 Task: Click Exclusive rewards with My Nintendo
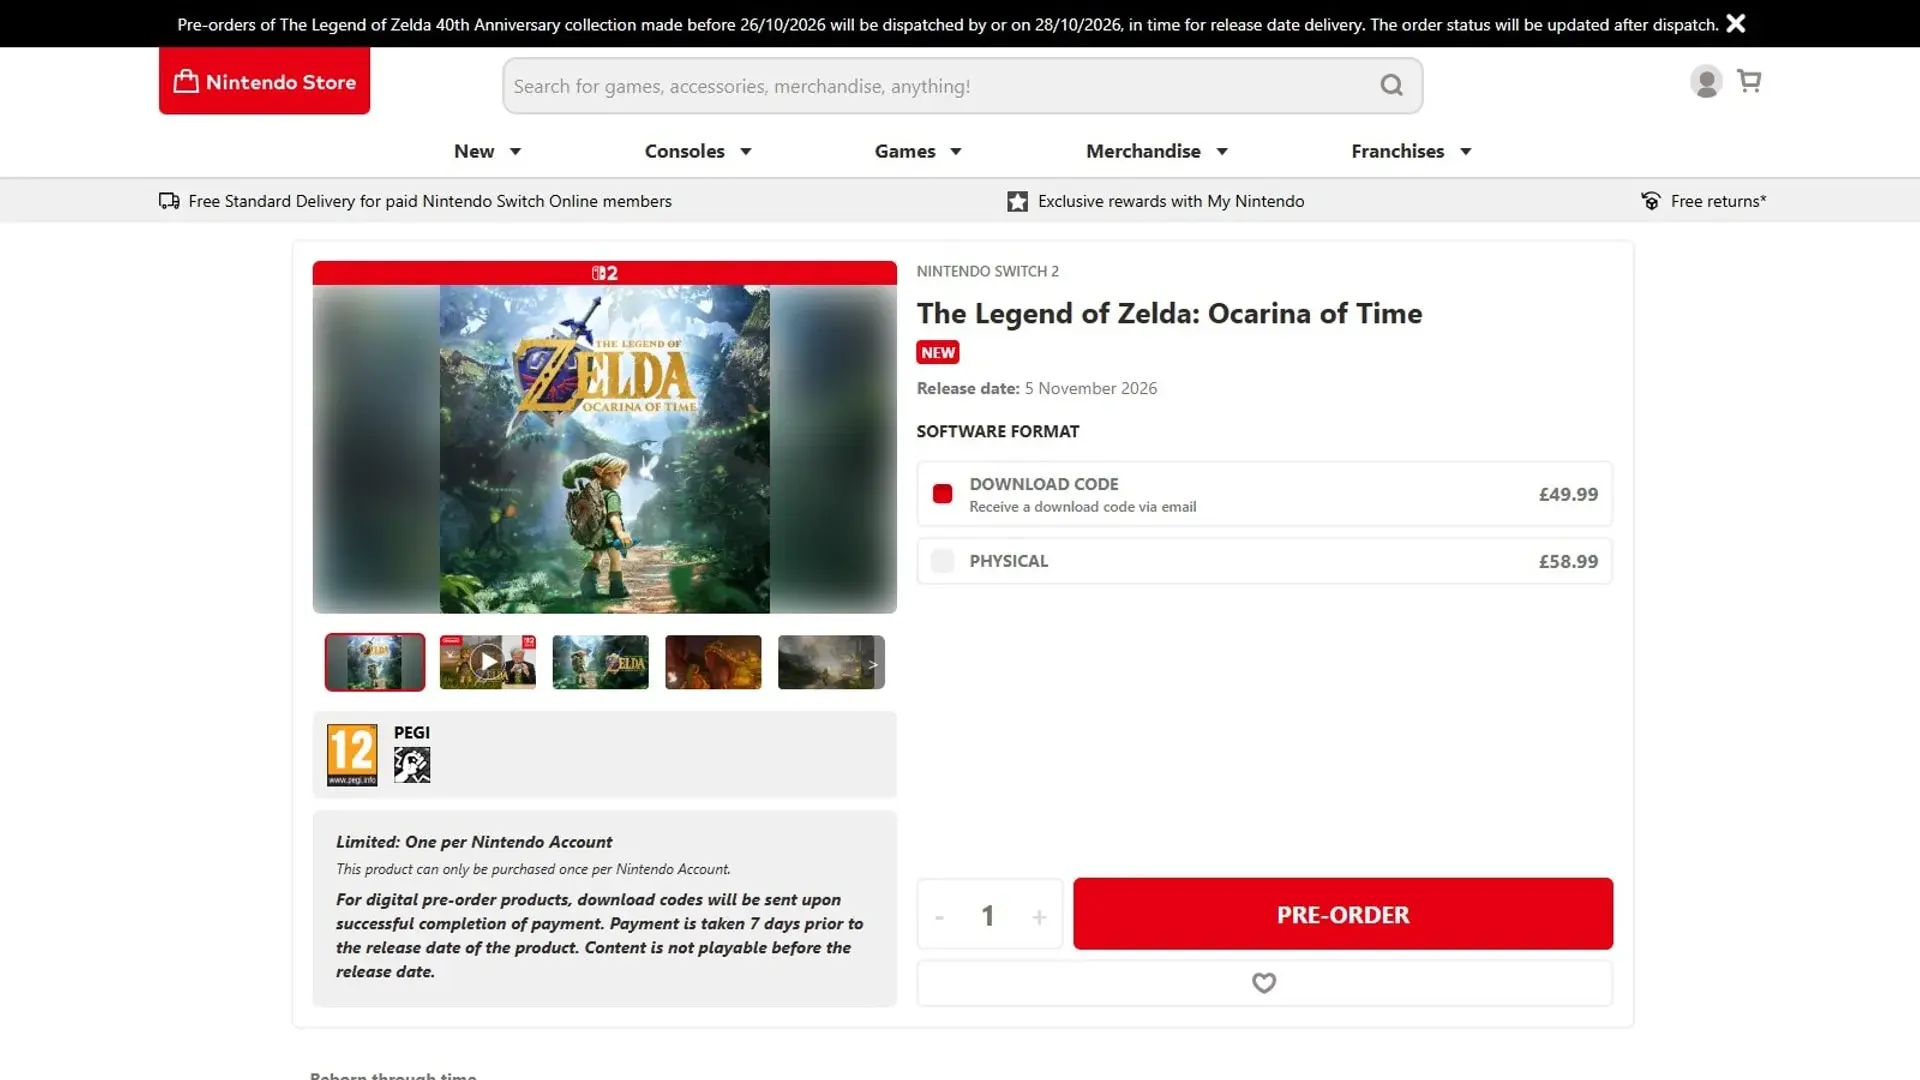click(1171, 201)
